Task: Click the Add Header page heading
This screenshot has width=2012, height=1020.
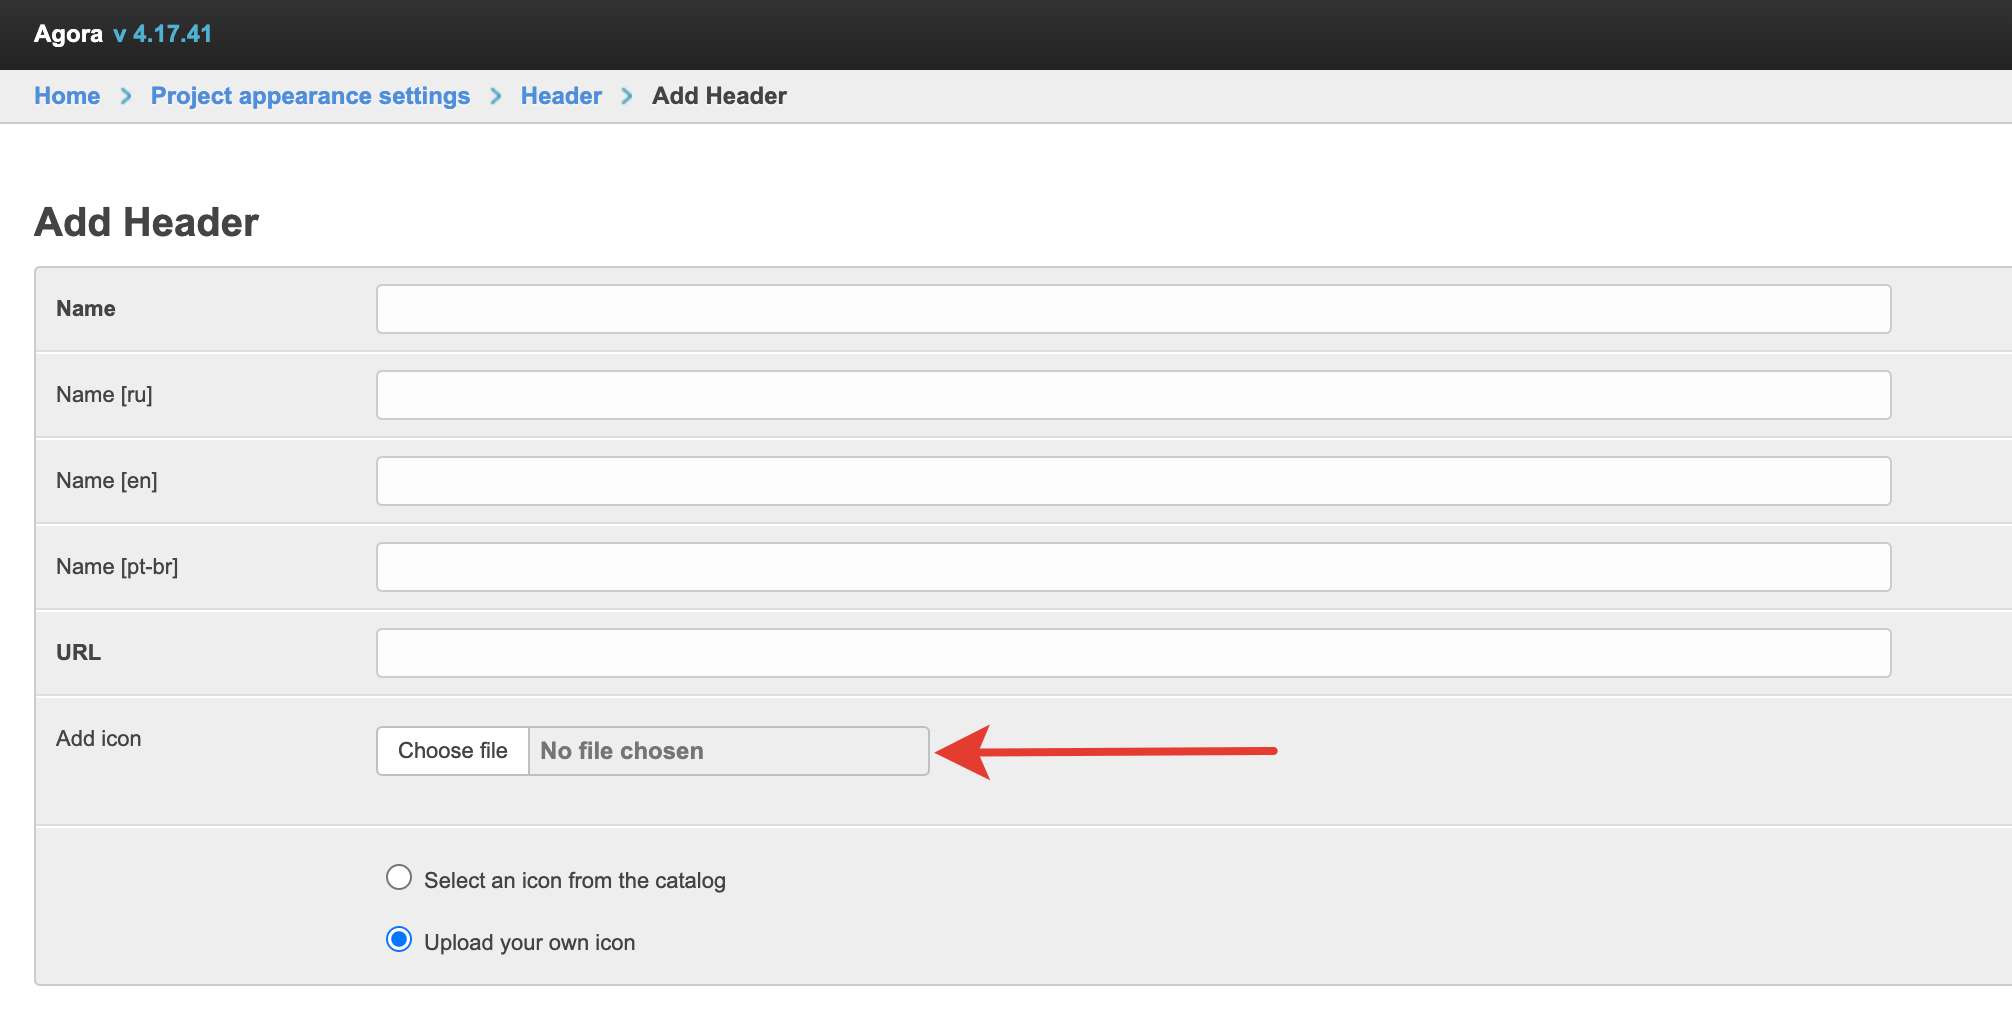Action: [147, 222]
